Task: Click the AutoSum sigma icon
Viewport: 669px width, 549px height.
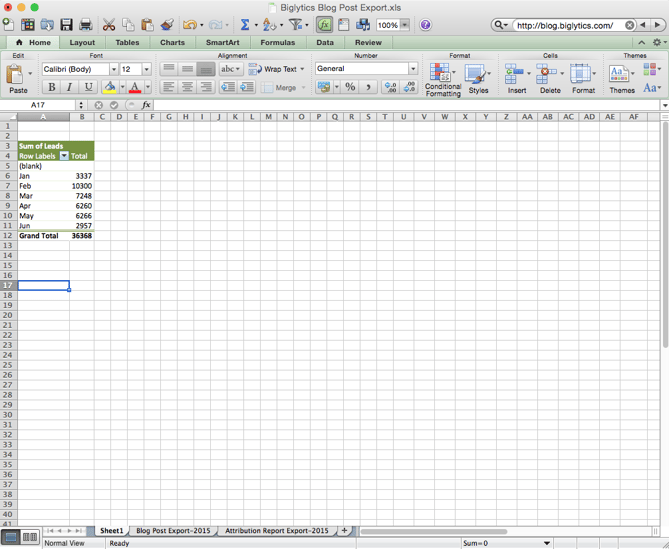Action: point(245,25)
